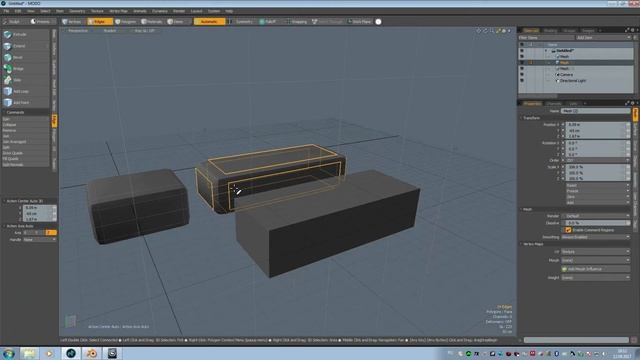640x360 pixels.
Task: Select the Camera item row
Action: coord(576,75)
